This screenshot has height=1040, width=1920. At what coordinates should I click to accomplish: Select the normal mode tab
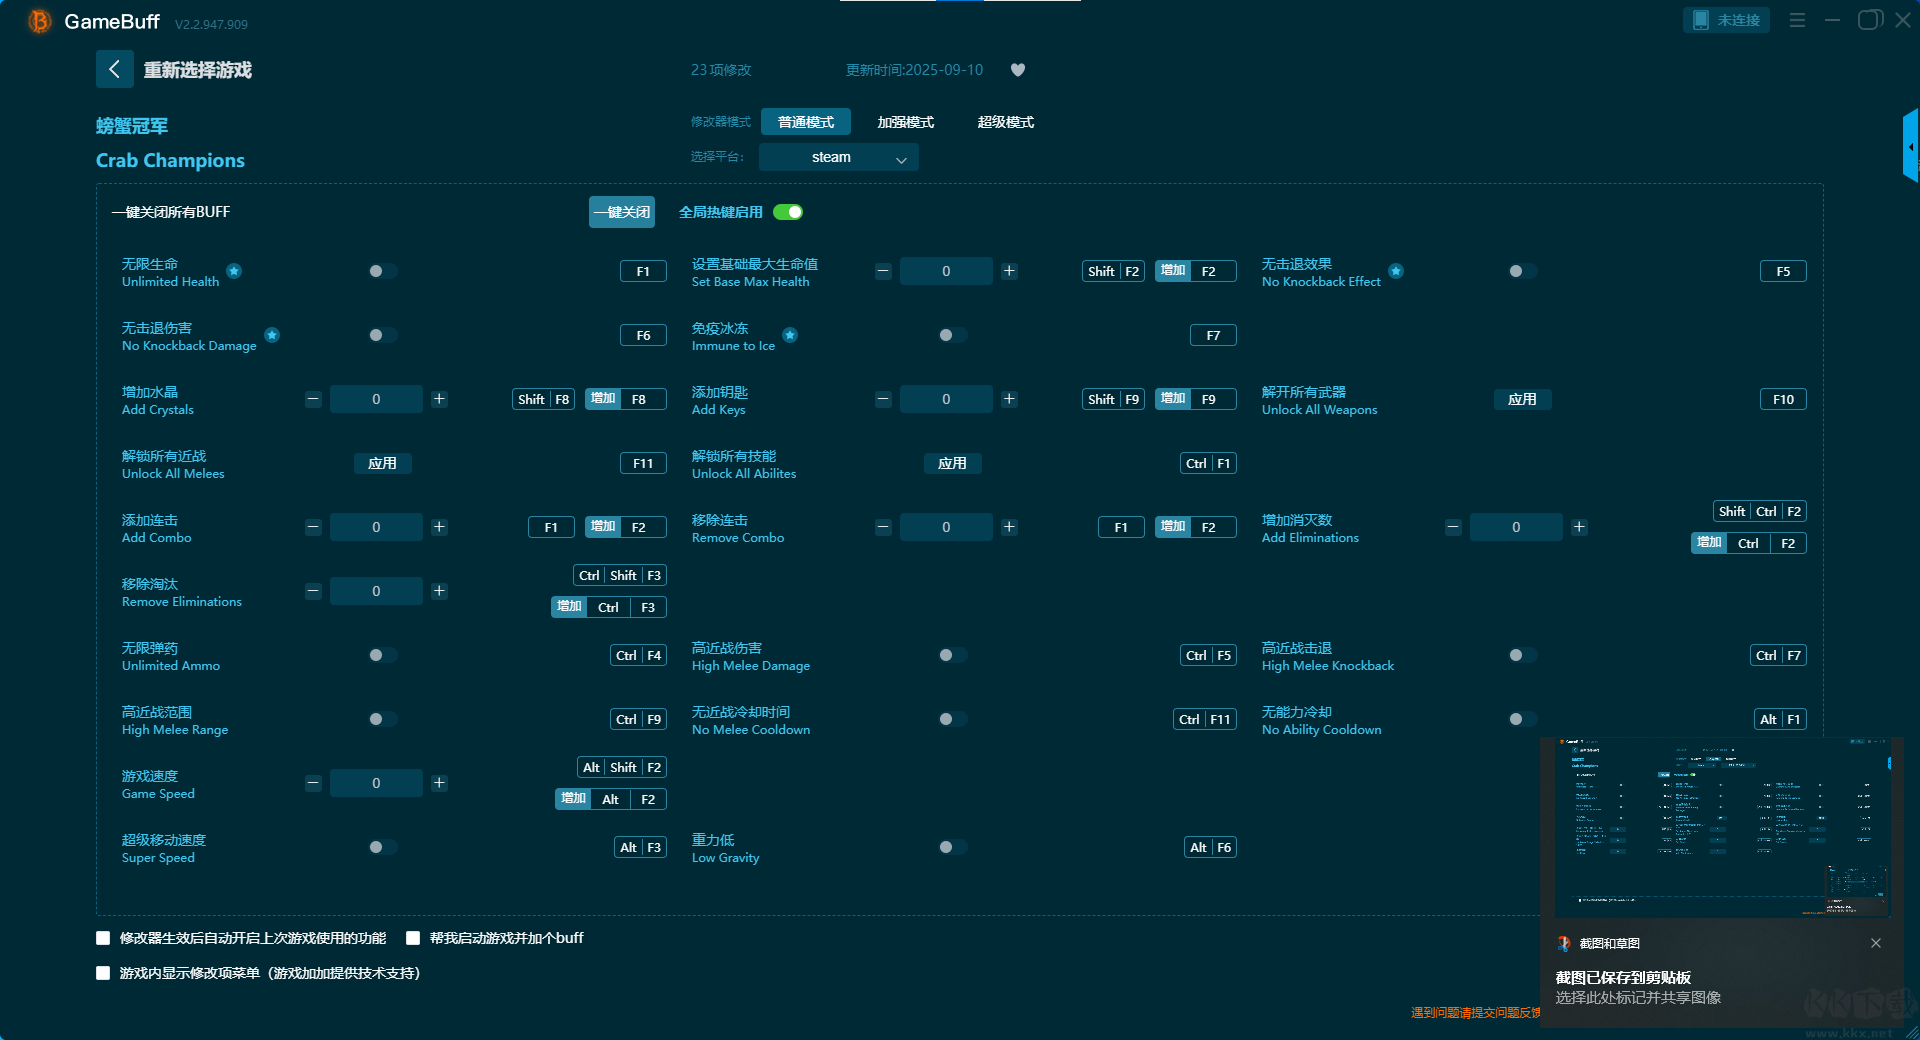pyautogui.click(x=806, y=122)
